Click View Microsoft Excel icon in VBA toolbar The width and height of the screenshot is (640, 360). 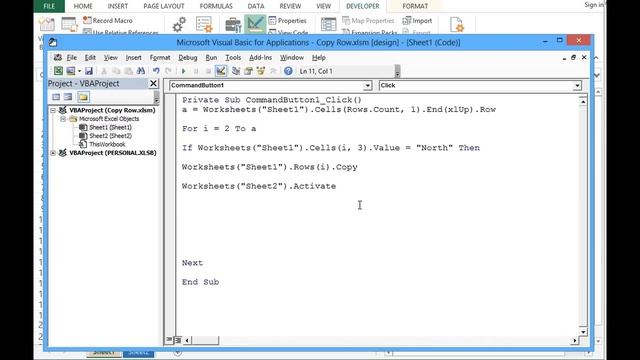pyautogui.click(x=58, y=71)
